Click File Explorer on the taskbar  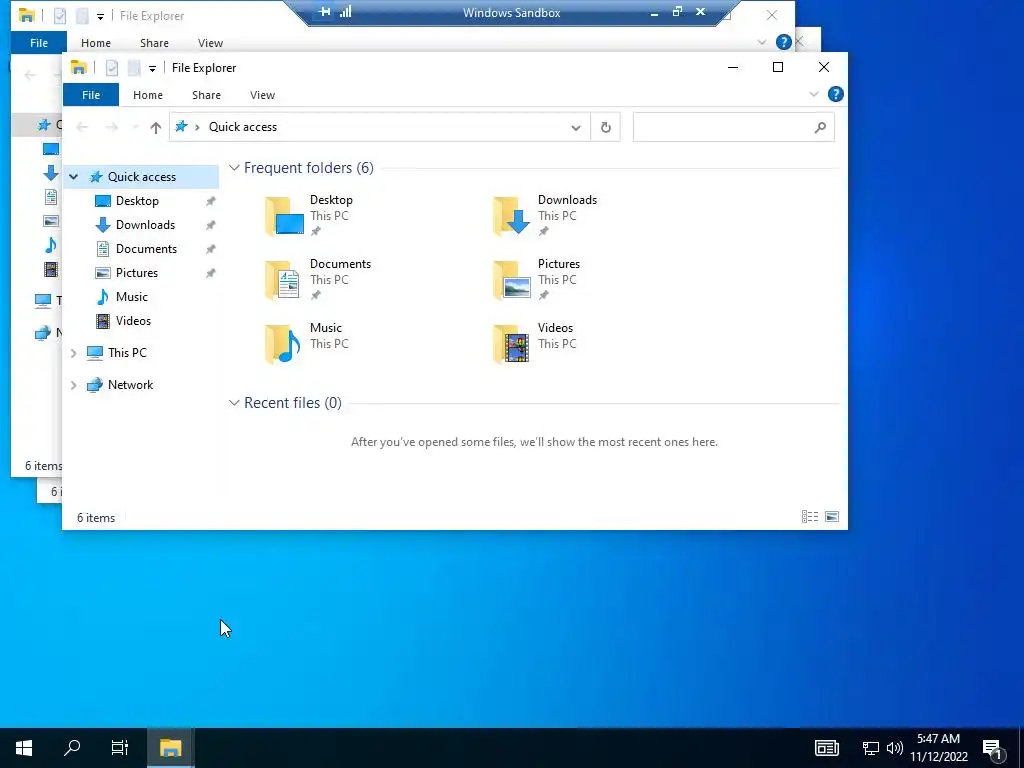(x=170, y=748)
